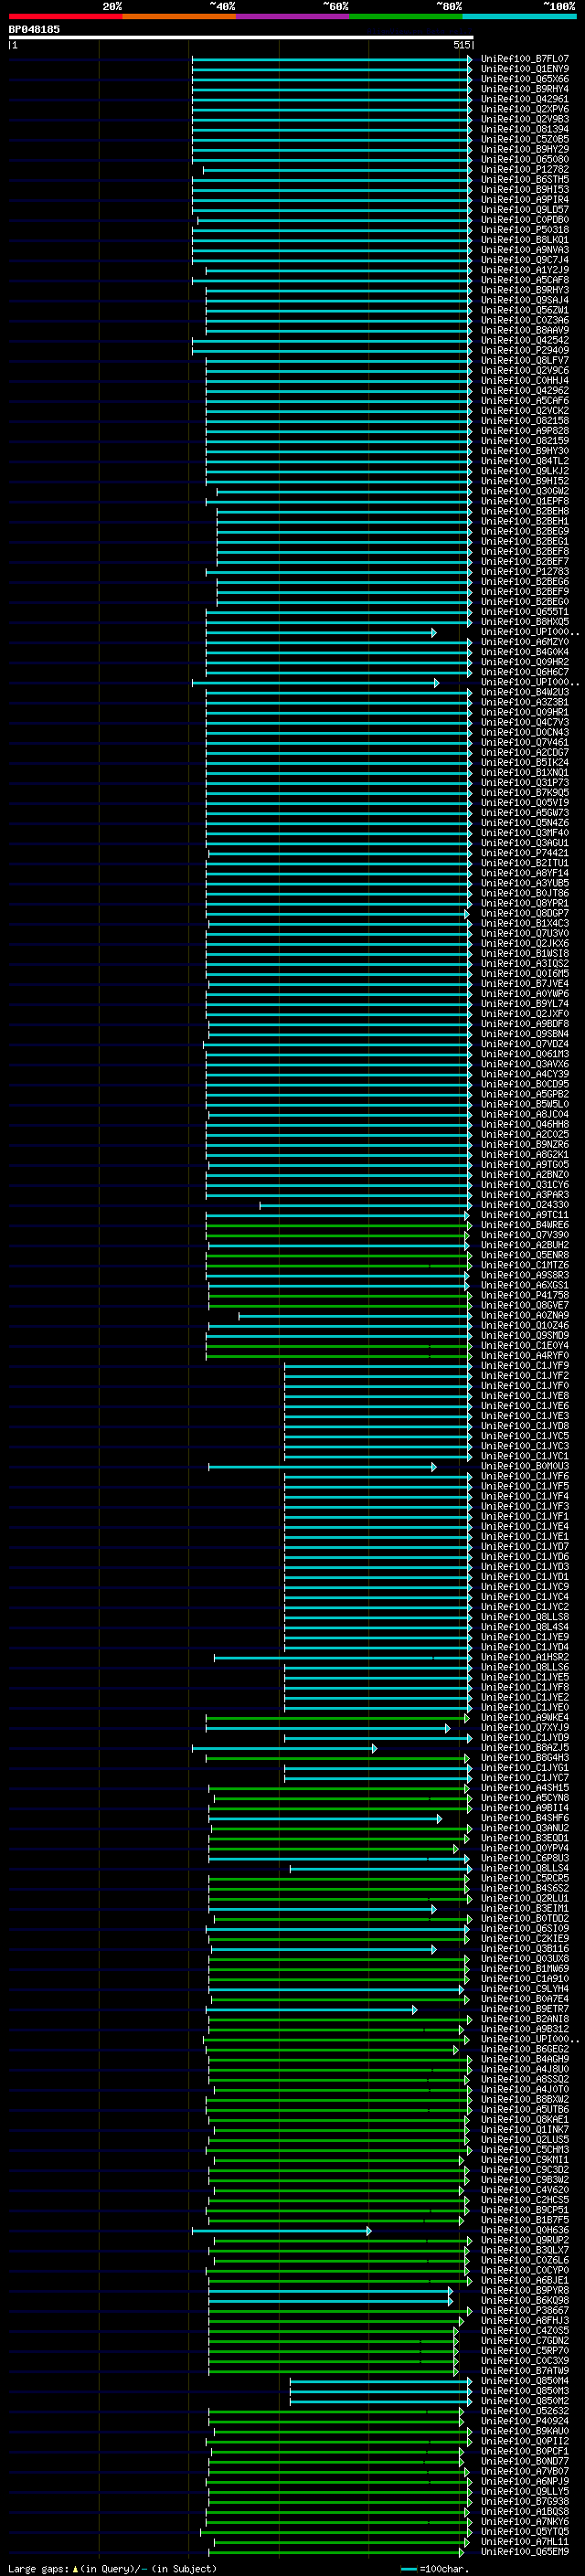This screenshot has width=585, height=2576.
Task: Select the BP048185 query title
Action: tap(34, 29)
